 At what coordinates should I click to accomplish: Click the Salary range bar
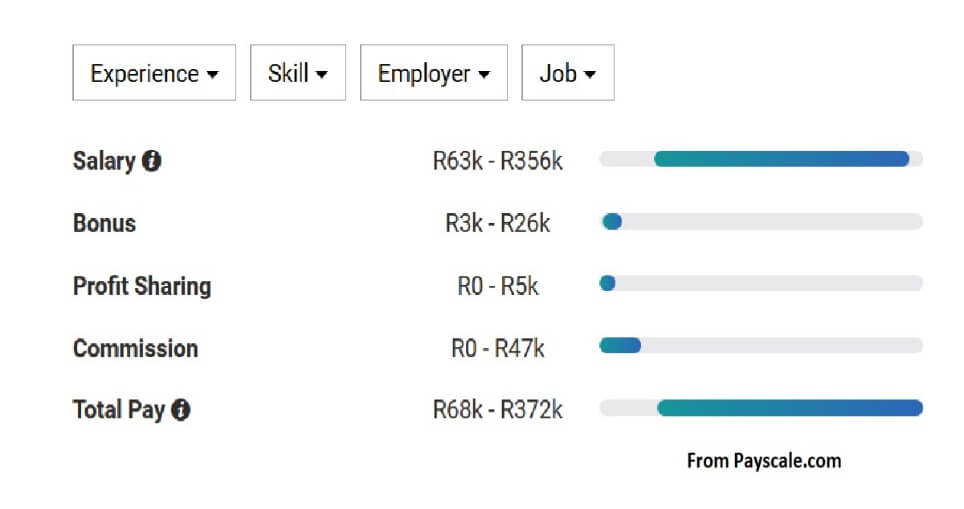[761, 159]
